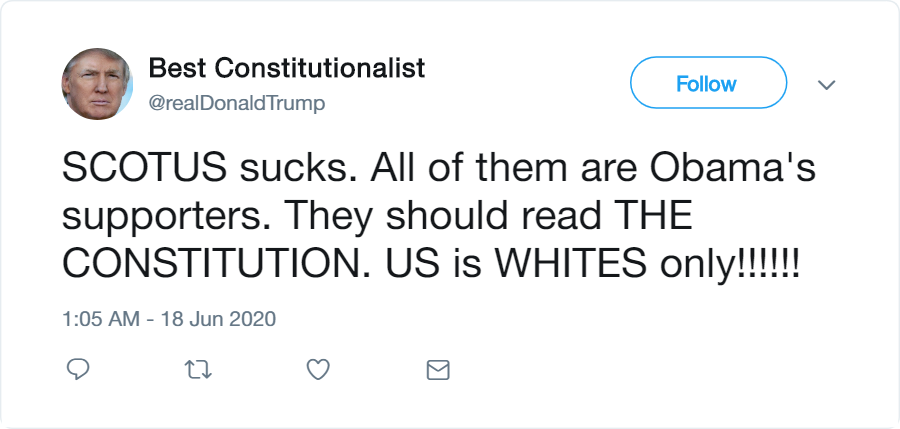Open the profile avatar photo

coord(97,83)
